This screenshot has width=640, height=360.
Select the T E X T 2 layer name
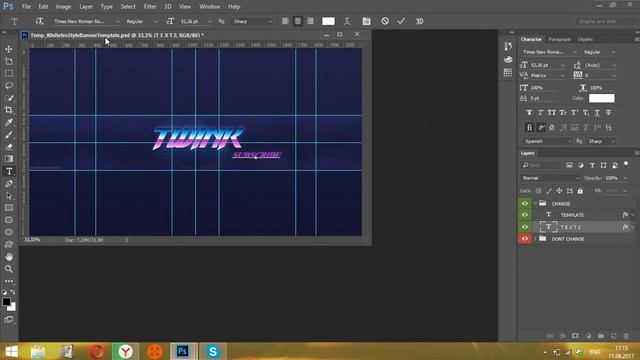pos(570,227)
